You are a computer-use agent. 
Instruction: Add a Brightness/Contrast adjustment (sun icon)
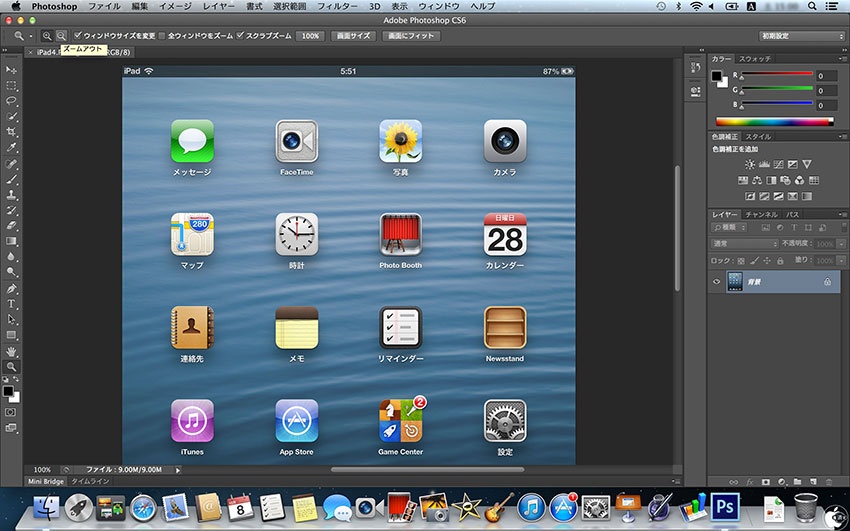pyautogui.click(x=750, y=164)
